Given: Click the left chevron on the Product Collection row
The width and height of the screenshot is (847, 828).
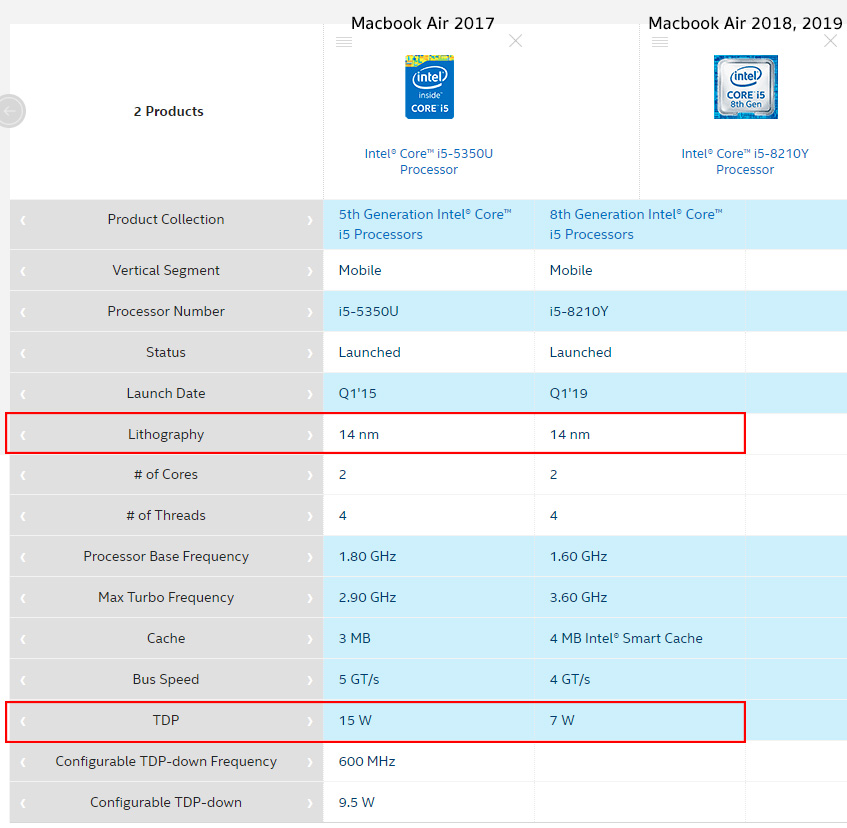Looking at the screenshot, I should (x=23, y=220).
